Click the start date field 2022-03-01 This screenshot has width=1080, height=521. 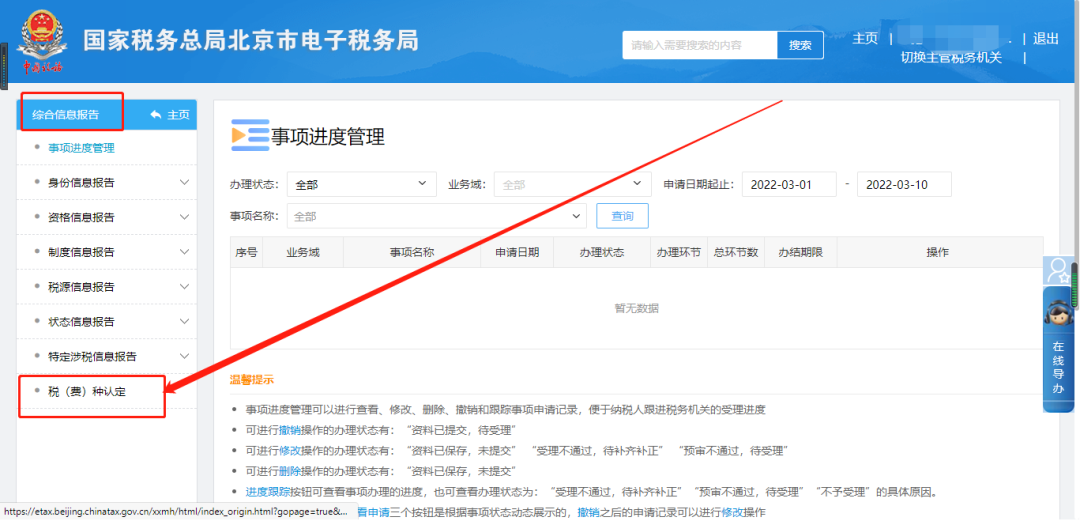(x=789, y=185)
